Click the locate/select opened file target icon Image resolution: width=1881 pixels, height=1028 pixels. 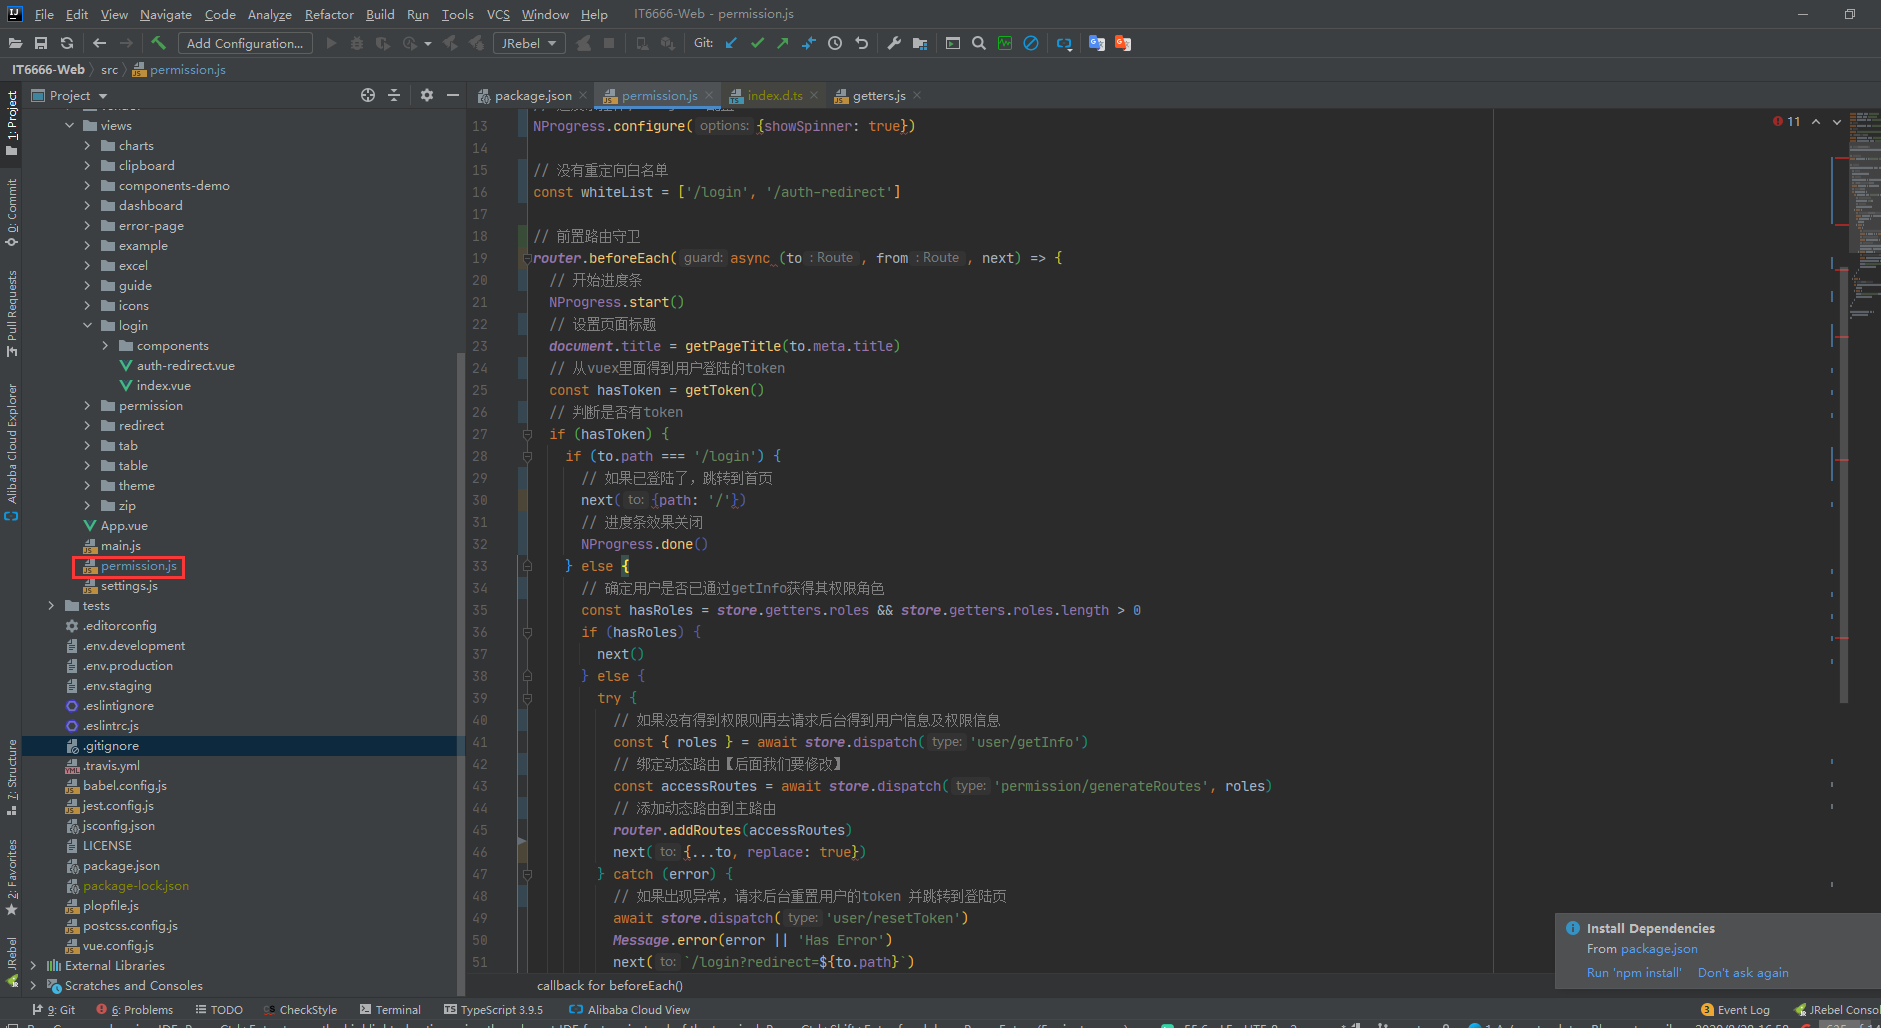pyautogui.click(x=368, y=95)
